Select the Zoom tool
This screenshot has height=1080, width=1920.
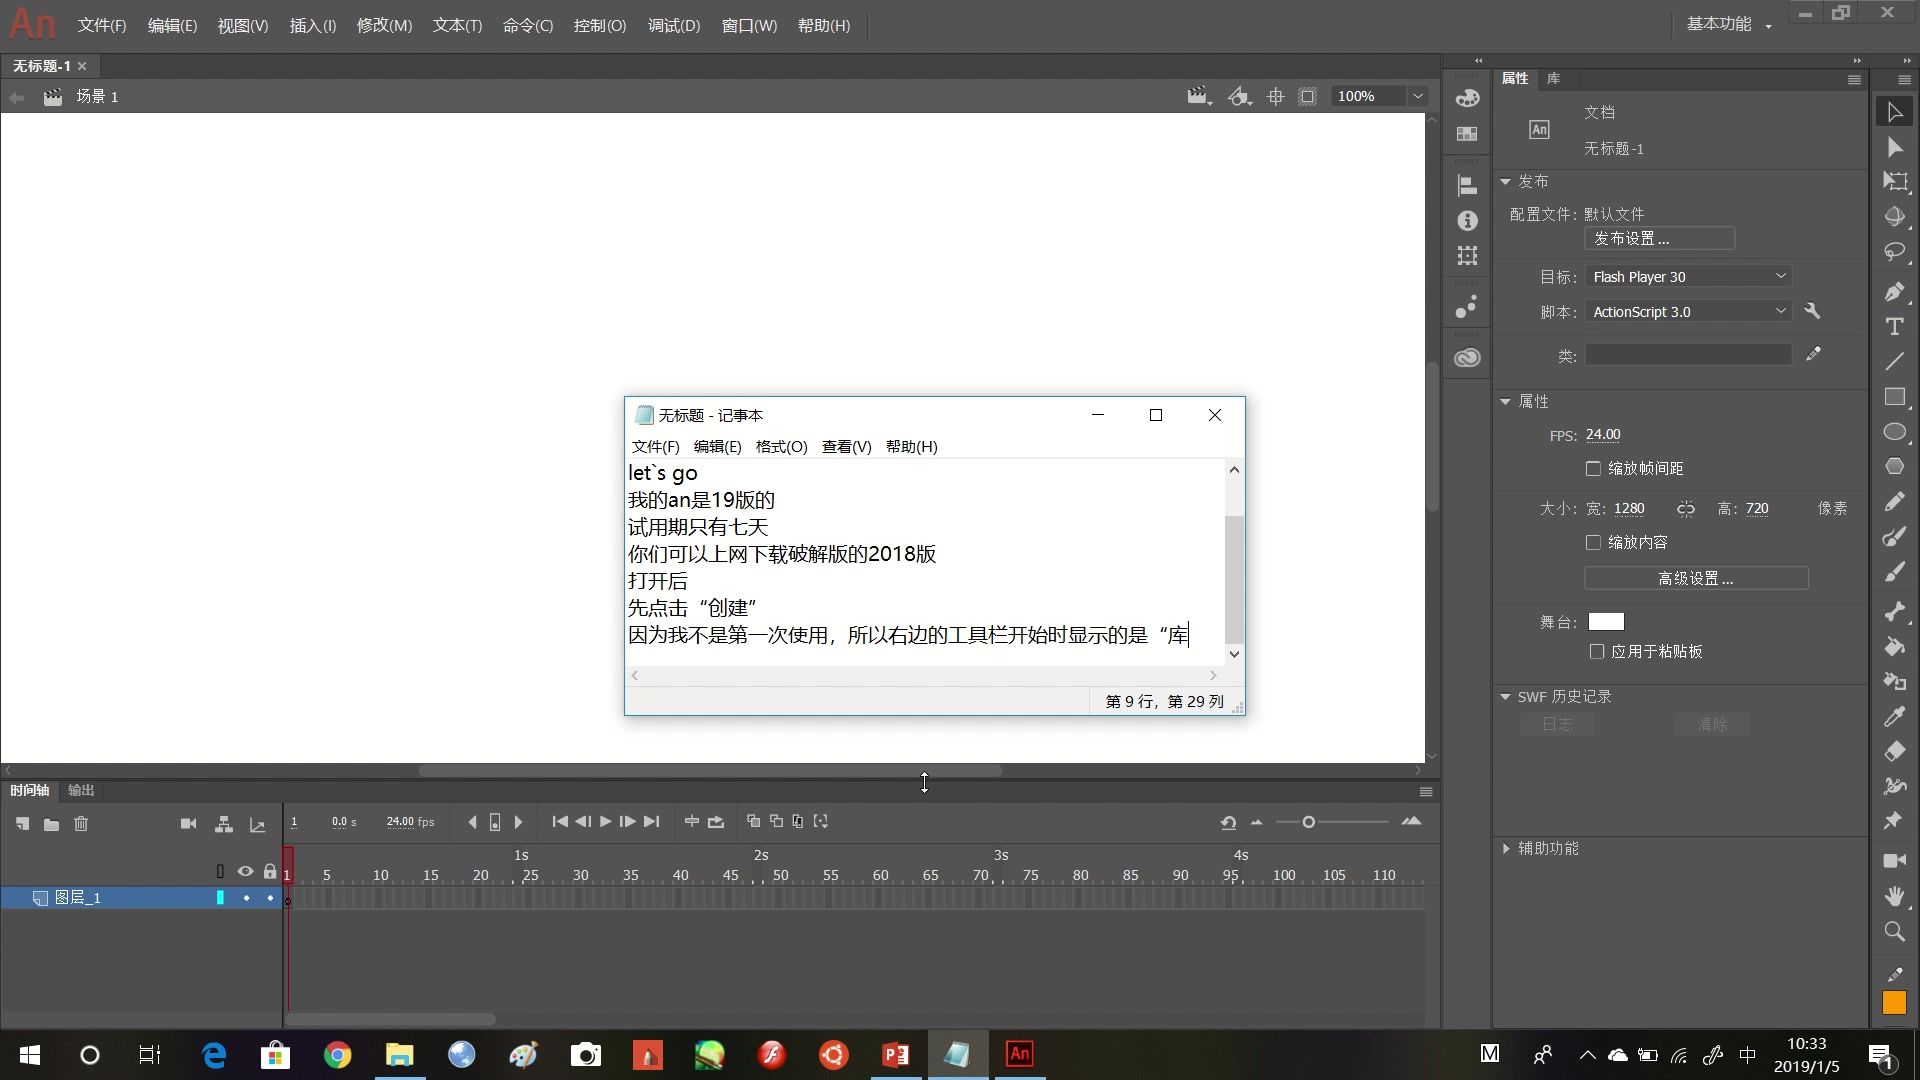click(x=1896, y=931)
